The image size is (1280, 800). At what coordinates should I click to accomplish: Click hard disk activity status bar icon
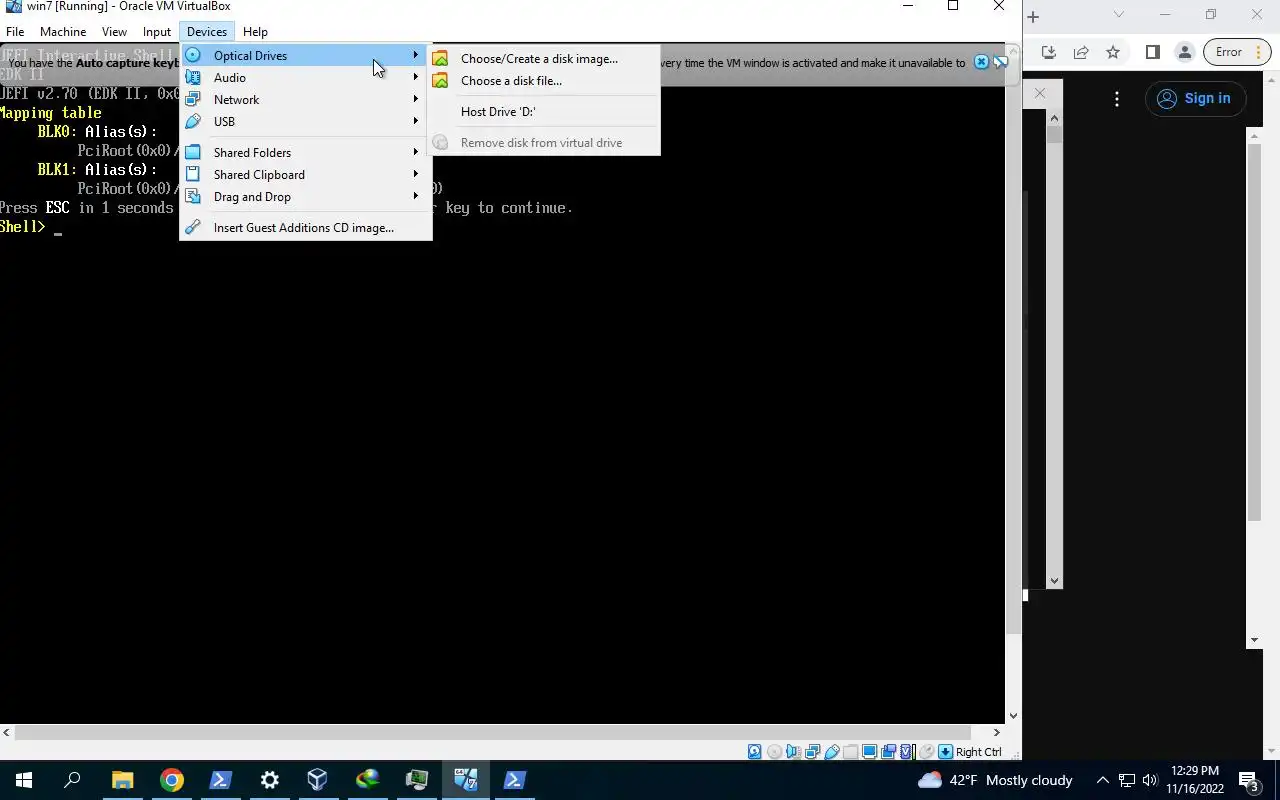[755, 752]
